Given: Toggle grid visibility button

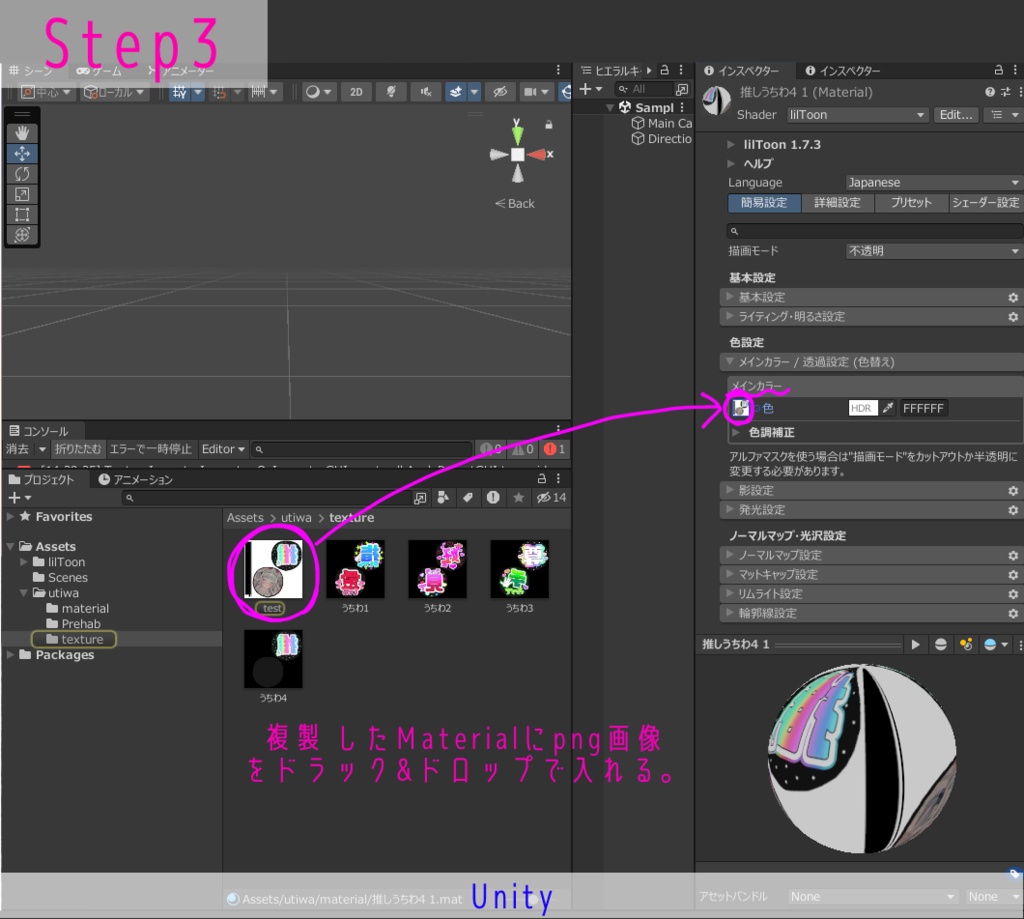Looking at the screenshot, I should [180, 91].
